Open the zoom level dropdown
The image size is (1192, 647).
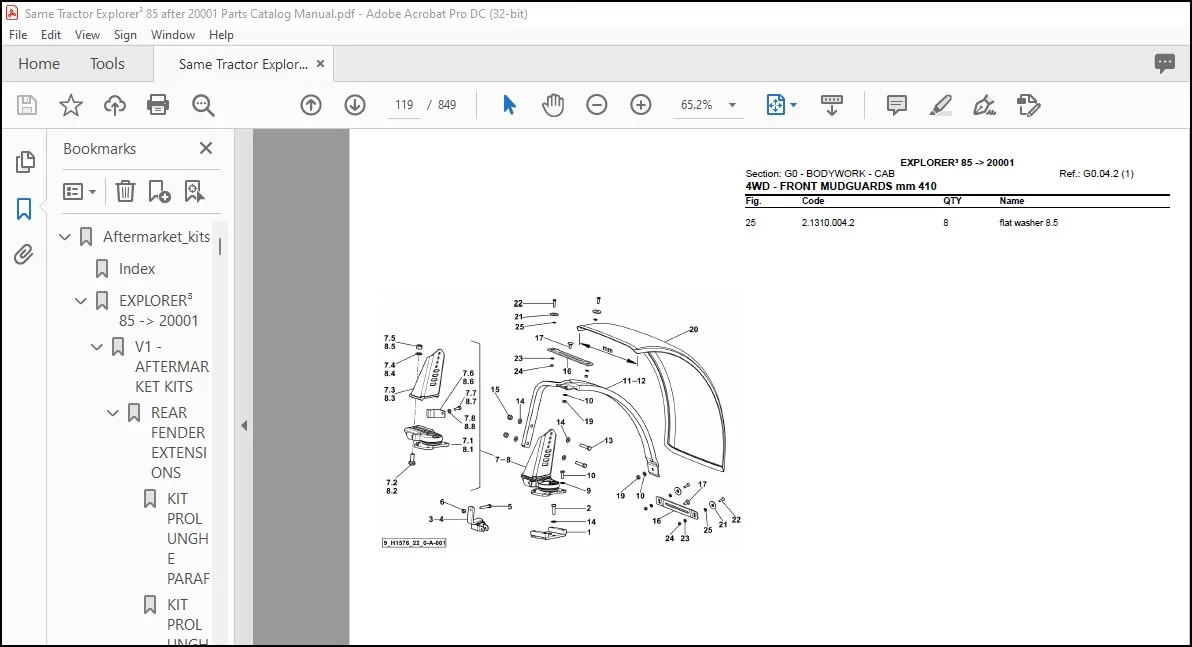(732, 105)
